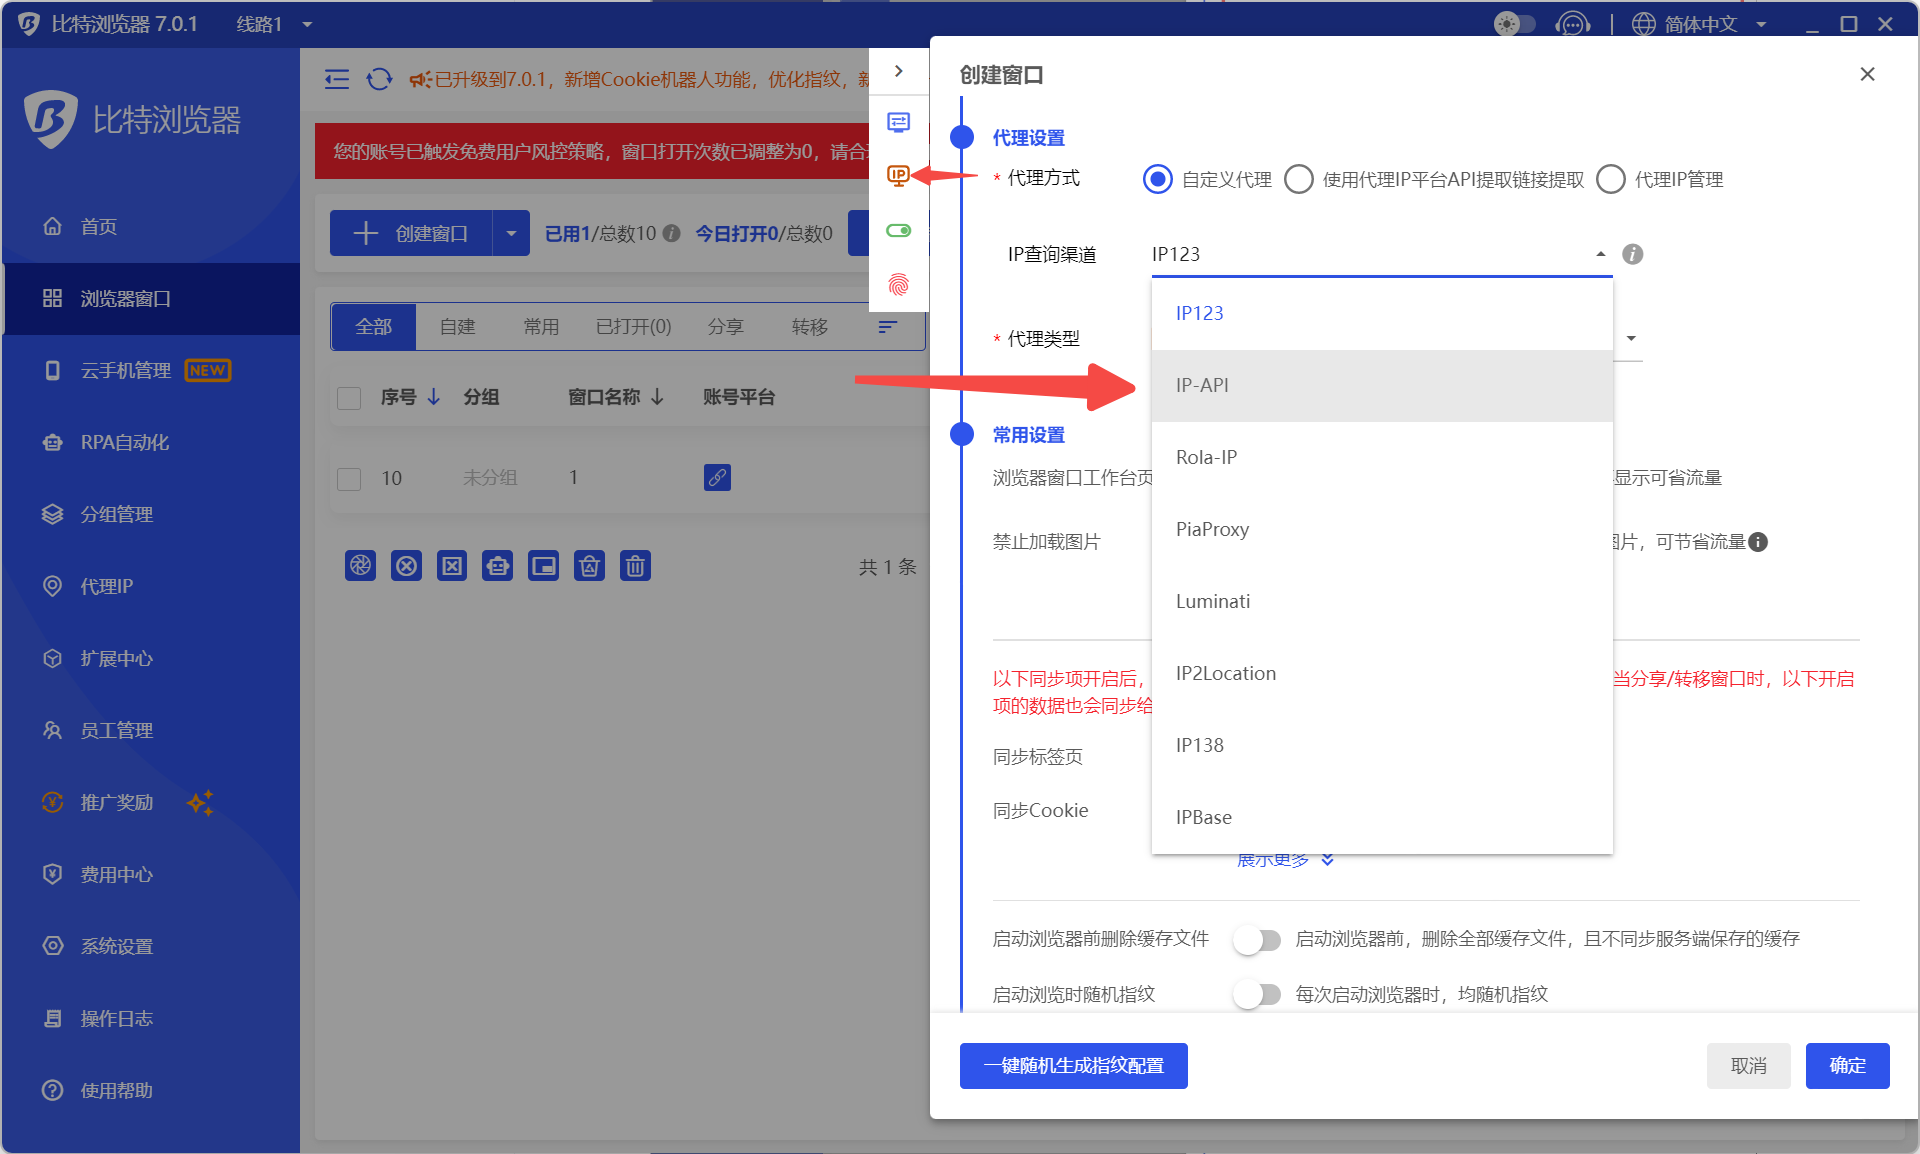
Task: Click the 创建窗口 button
Action: [411, 233]
